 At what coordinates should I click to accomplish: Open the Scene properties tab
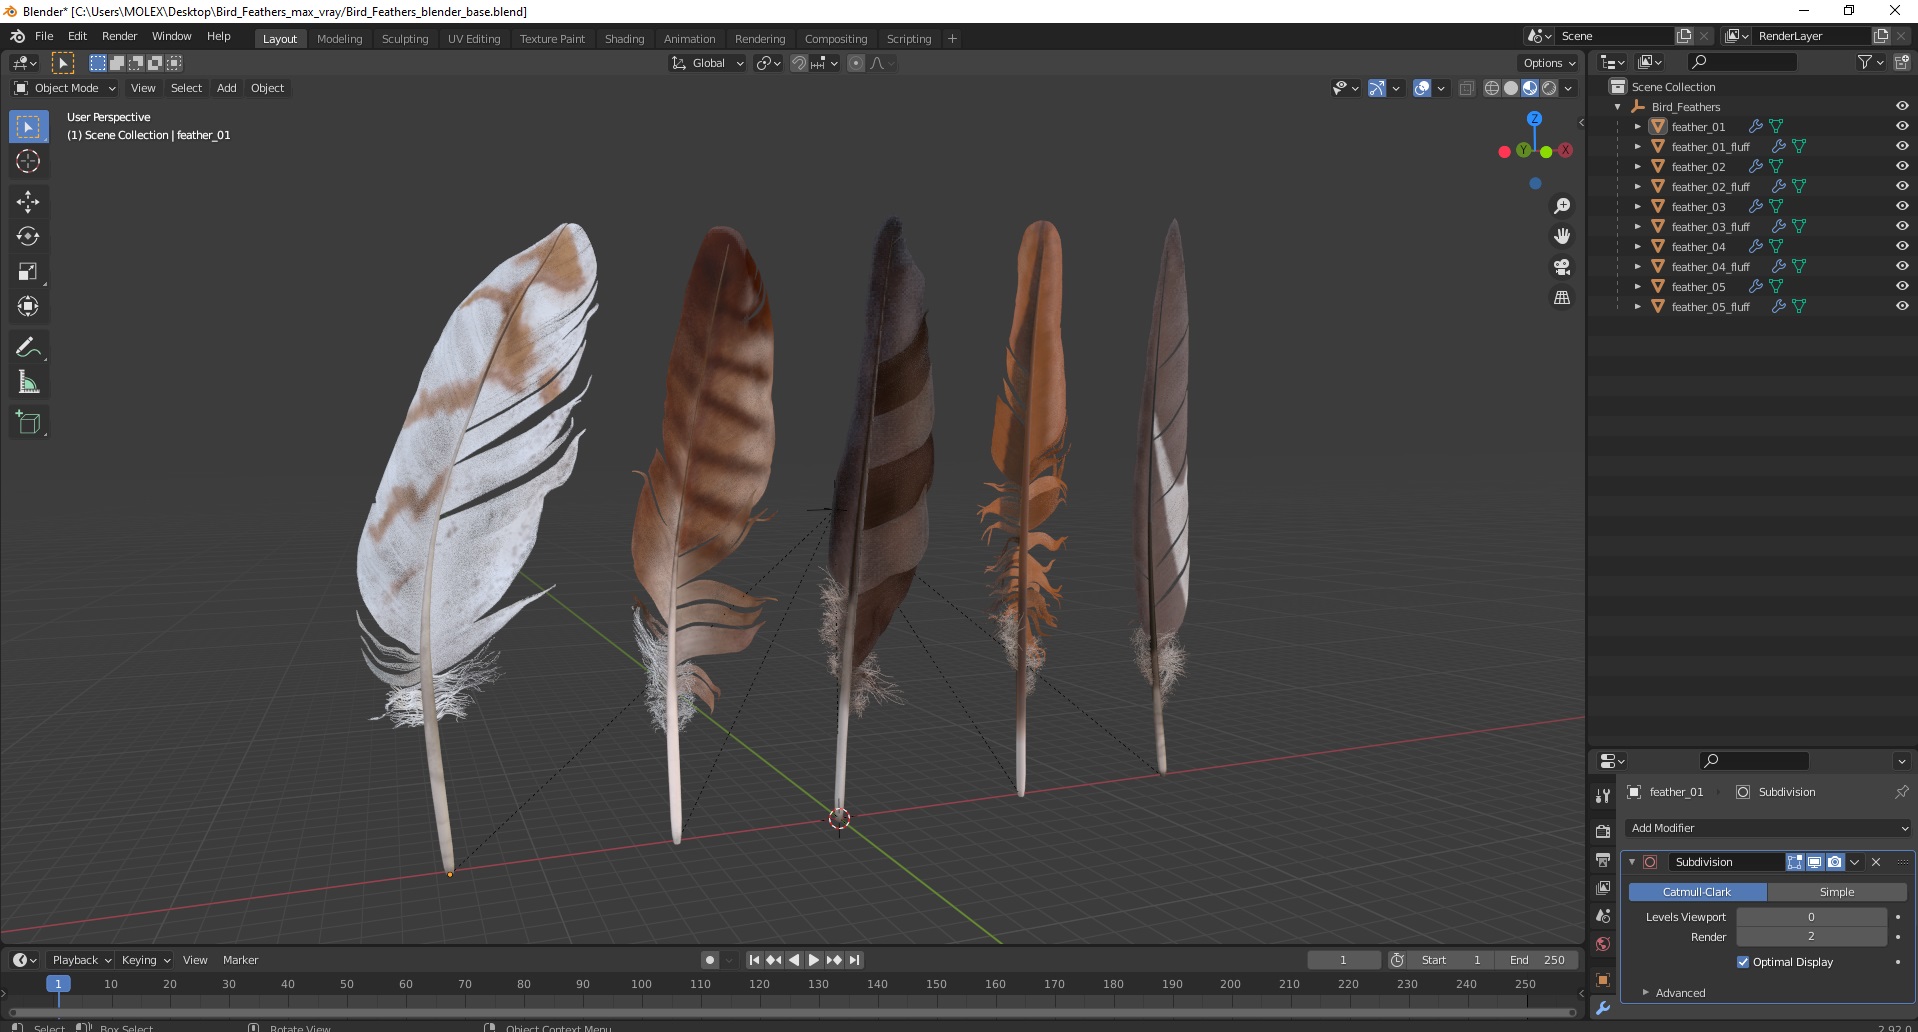(1603, 916)
